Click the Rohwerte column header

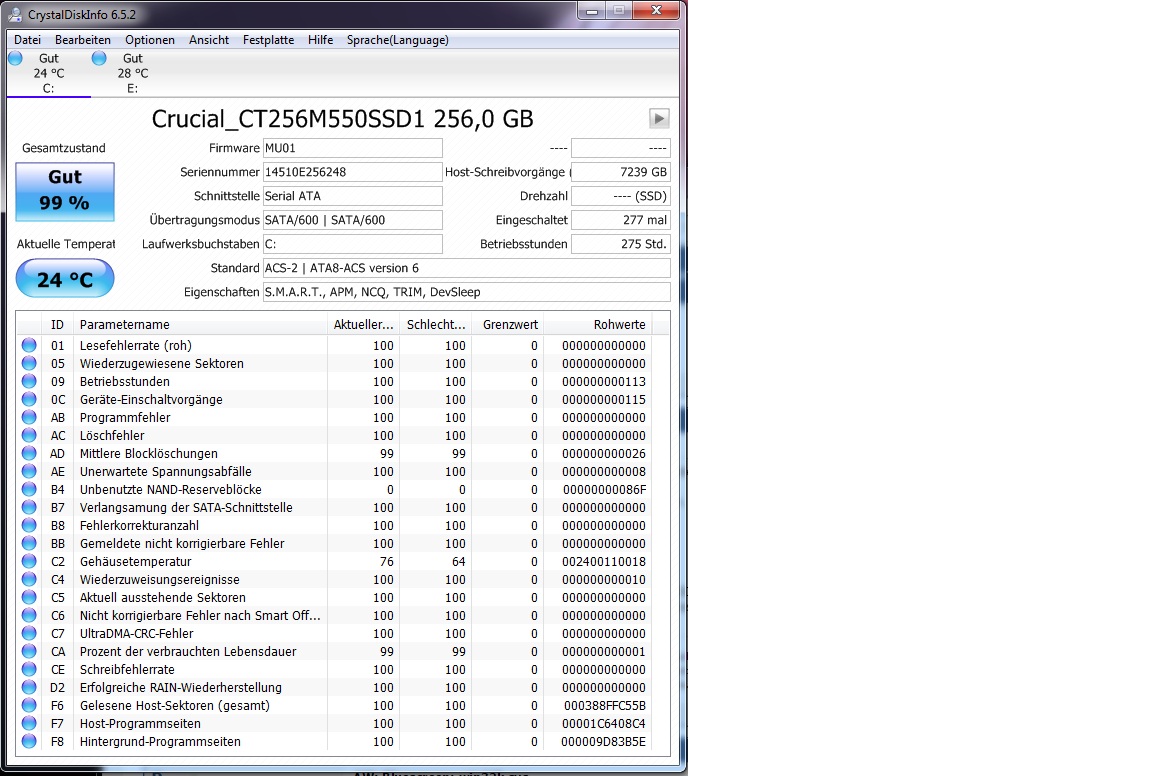pyautogui.click(x=597, y=324)
